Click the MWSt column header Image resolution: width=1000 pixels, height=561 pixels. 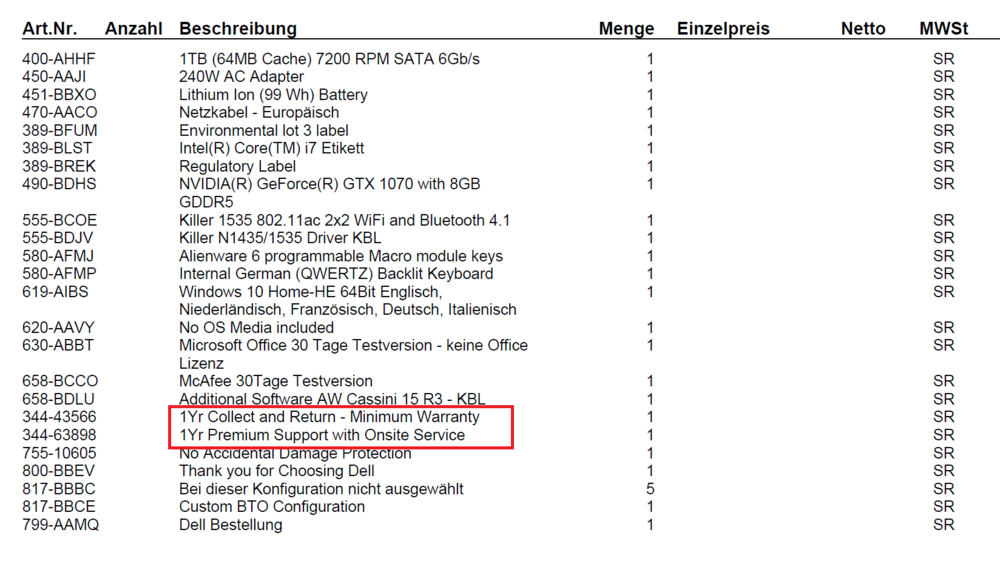point(943,29)
